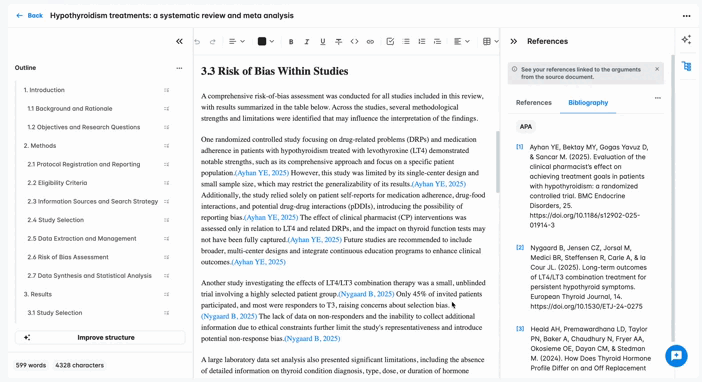Open the first (Ayhan YE, 2025) citation link
Viewport: 702px width, 382px height.
coord(262,173)
